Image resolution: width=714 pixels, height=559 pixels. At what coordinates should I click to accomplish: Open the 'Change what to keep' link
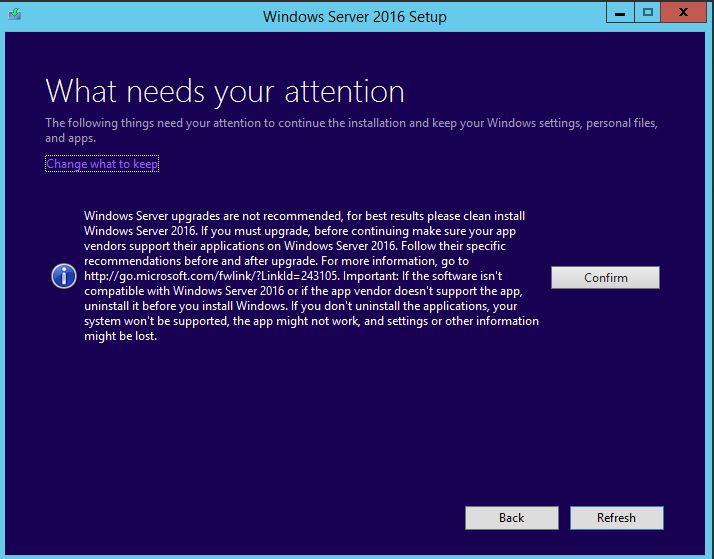click(x=102, y=164)
